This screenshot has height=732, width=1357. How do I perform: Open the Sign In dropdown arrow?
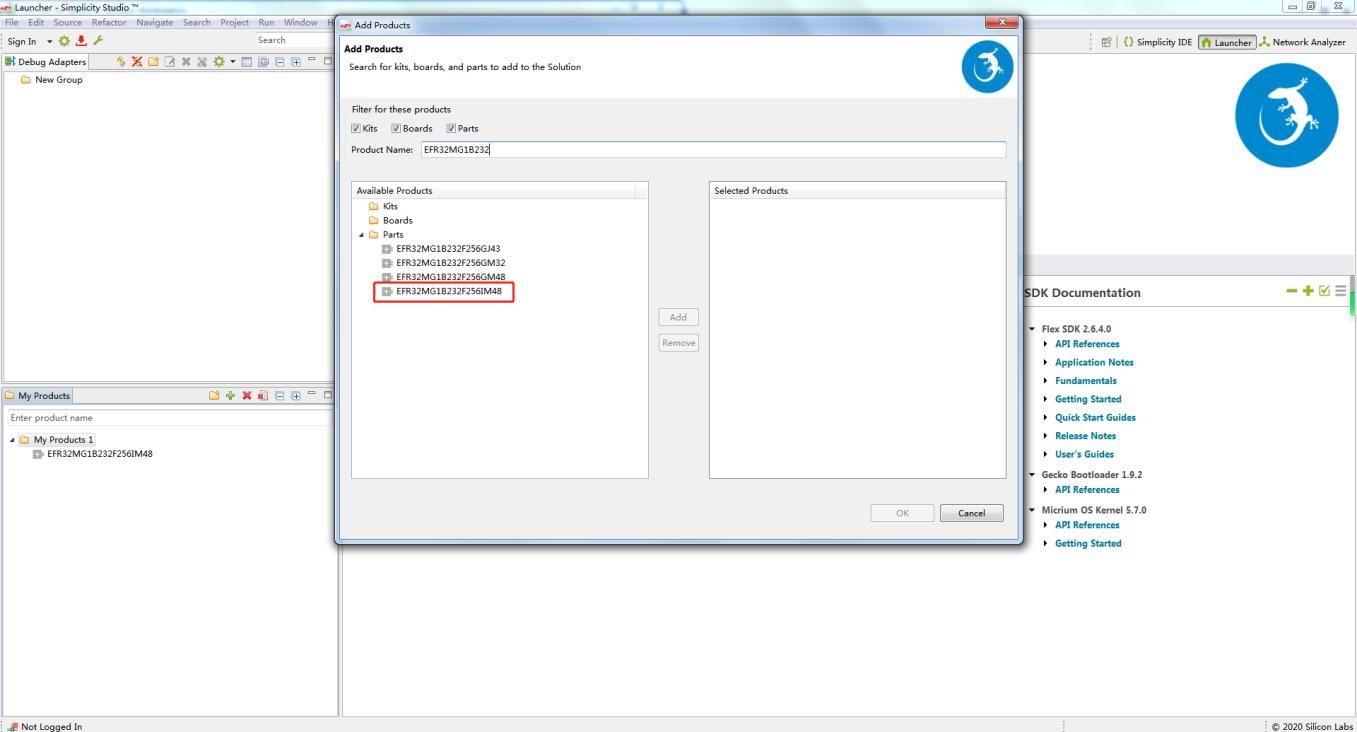[49, 41]
